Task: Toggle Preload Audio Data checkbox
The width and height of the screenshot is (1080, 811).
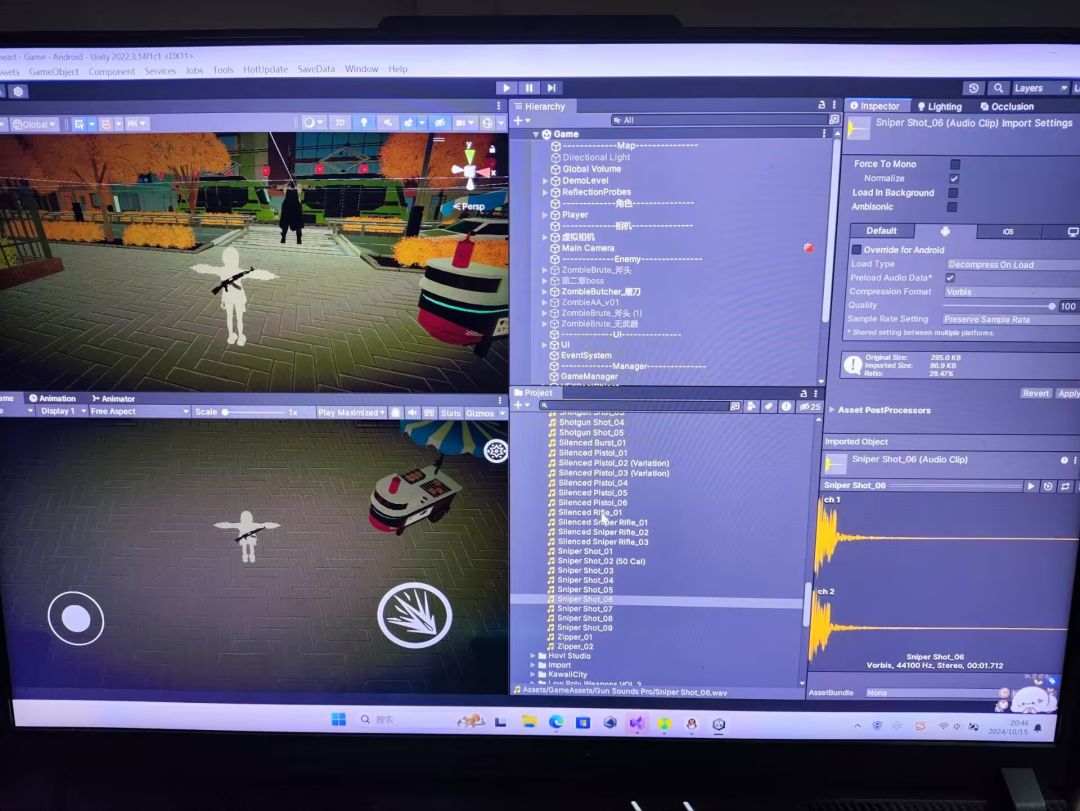Action: pyautogui.click(x=951, y=278)
